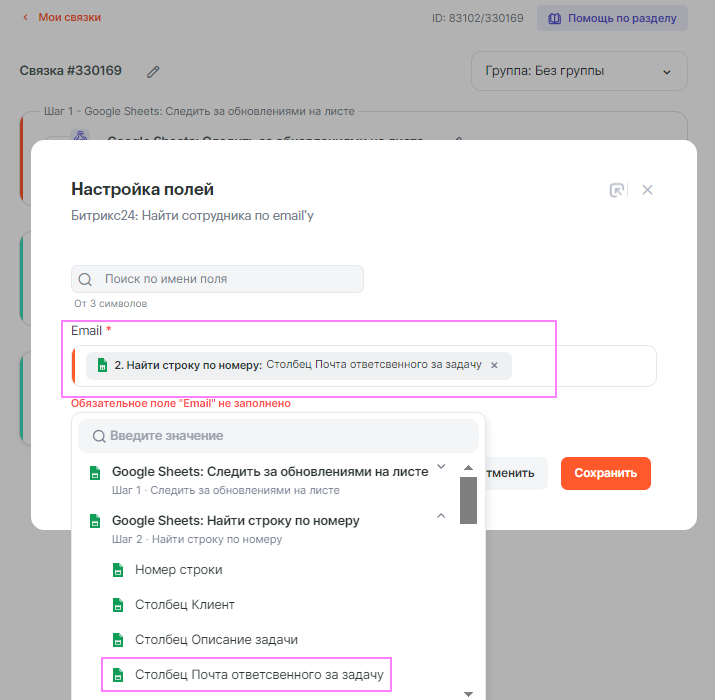This screenshot has width=715, height=700.
Task: Click the pencil icon to rename Связка #330169
Action: click(153, 71)
